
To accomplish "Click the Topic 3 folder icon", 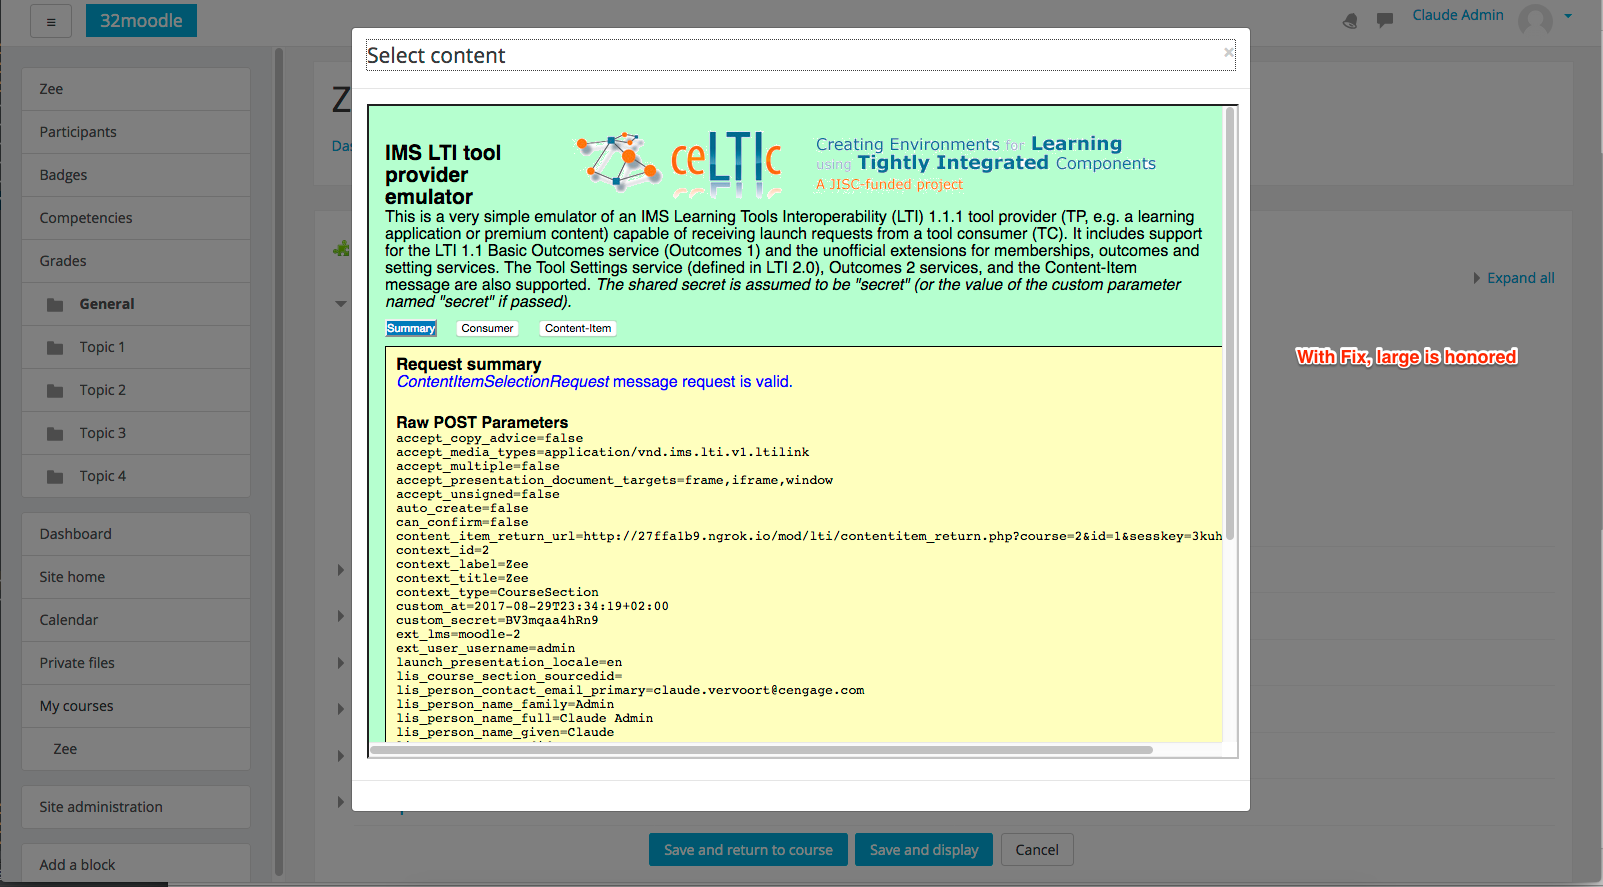I will (55, 434).
